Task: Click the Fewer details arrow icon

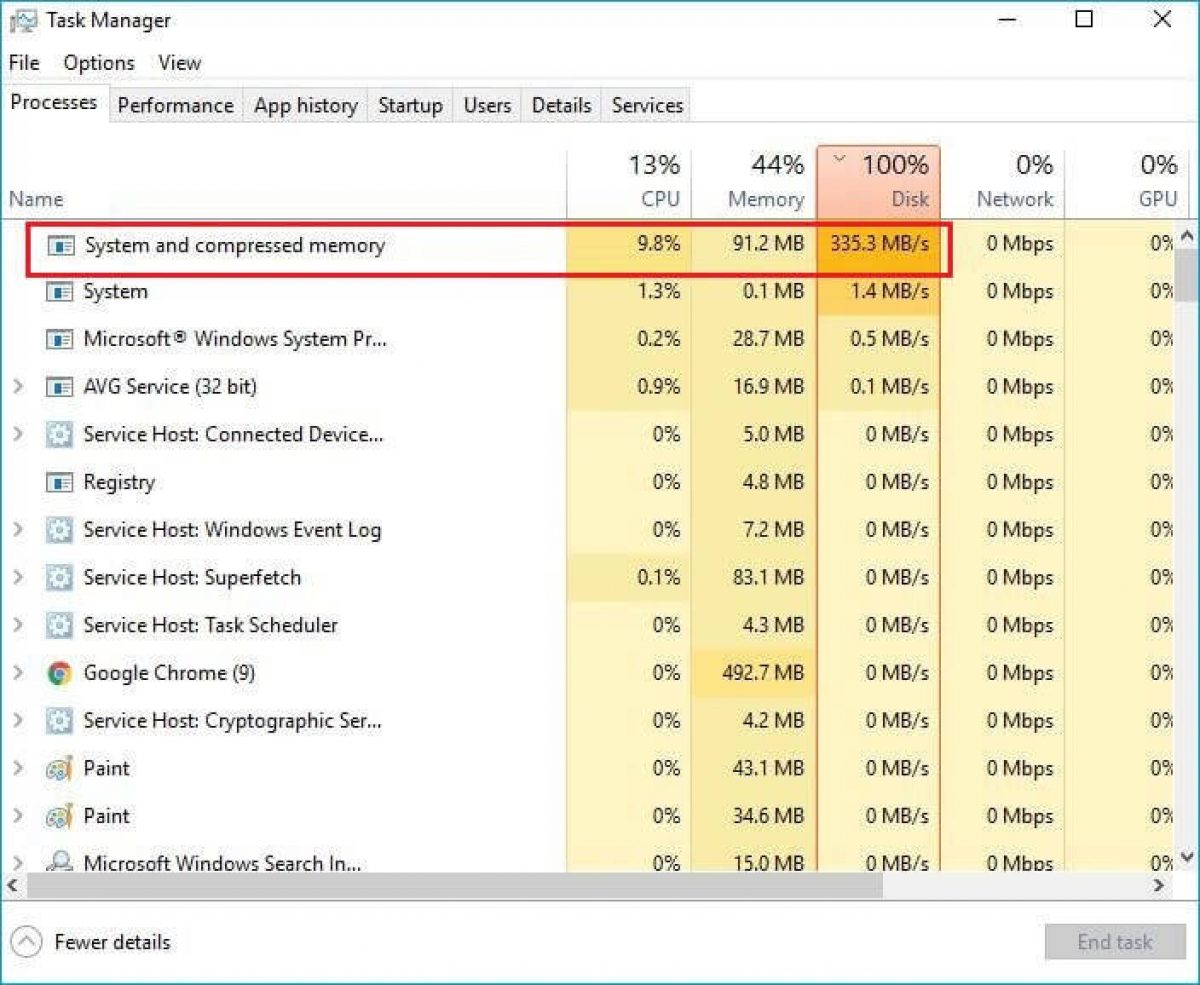Action: (27, 942)
